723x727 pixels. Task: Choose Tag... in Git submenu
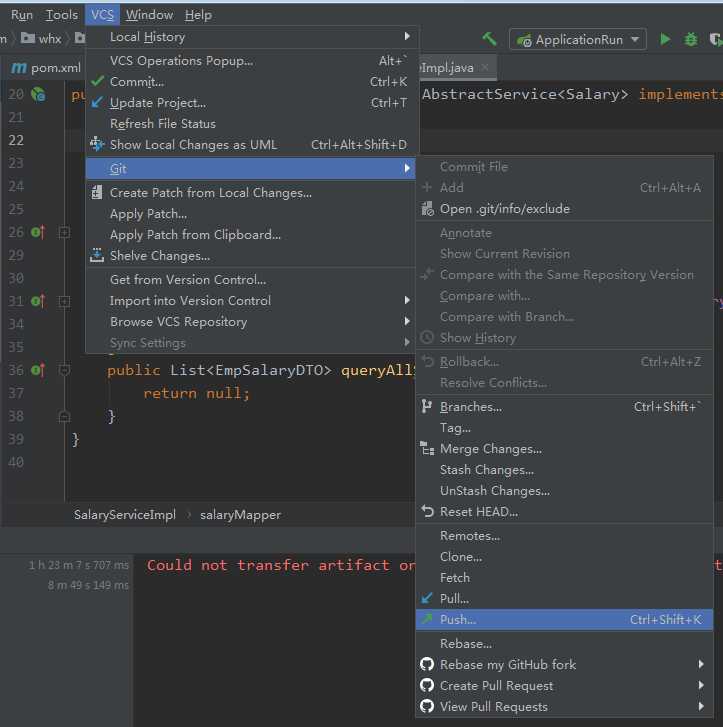564,427
